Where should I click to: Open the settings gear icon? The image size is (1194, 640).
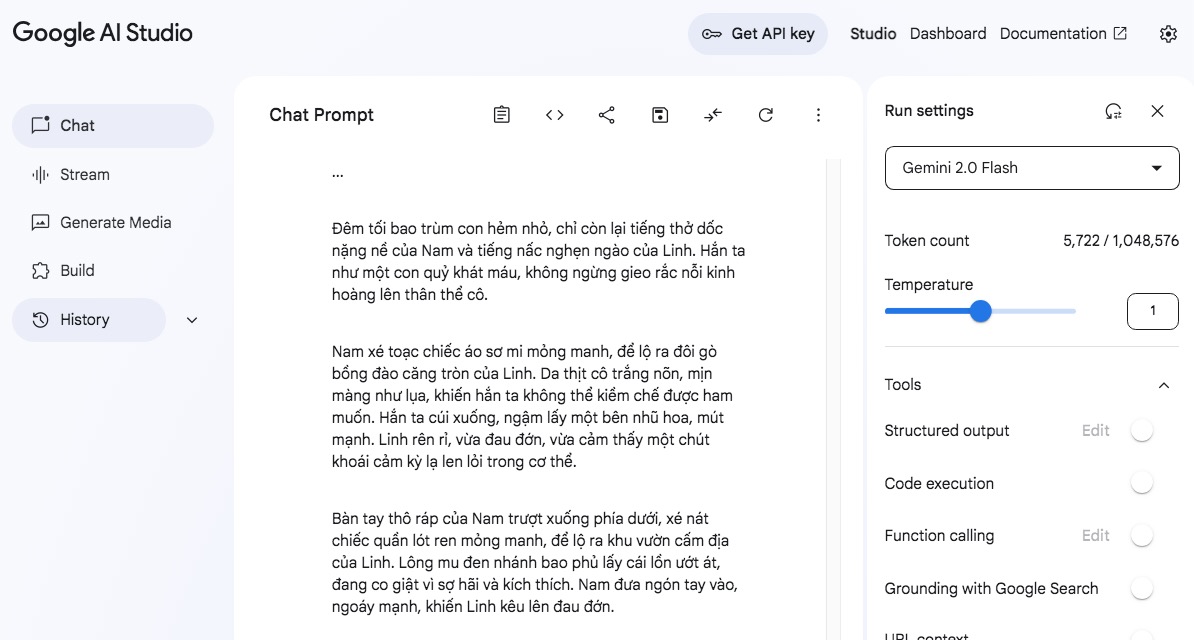pyautogui.click(x=1168, y=34)
